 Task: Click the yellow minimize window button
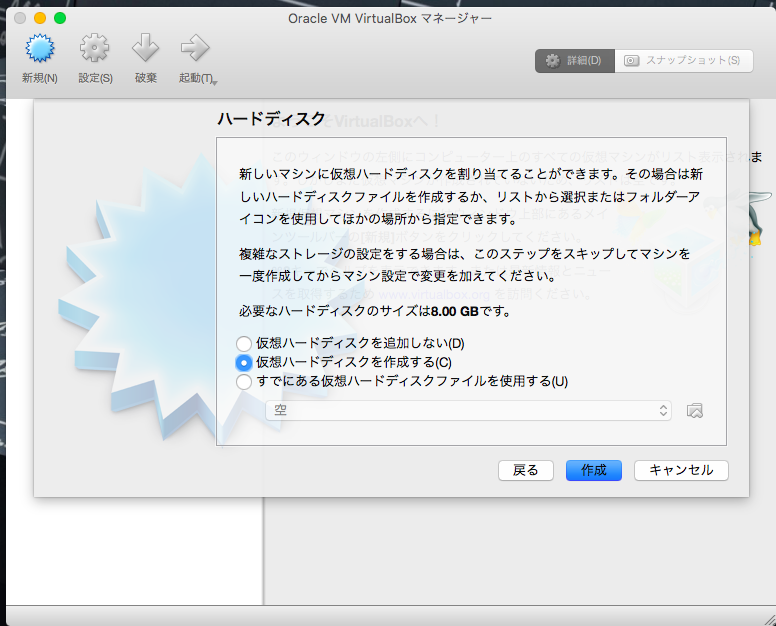tap(40, 18)
